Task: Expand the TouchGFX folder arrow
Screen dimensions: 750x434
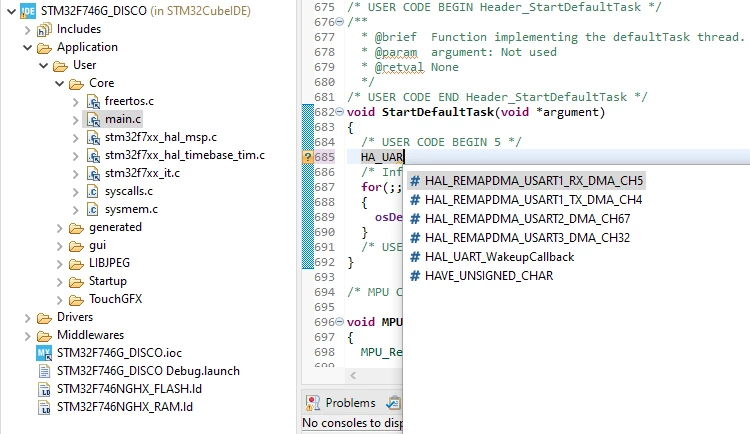Action: [x=59, y=300]
